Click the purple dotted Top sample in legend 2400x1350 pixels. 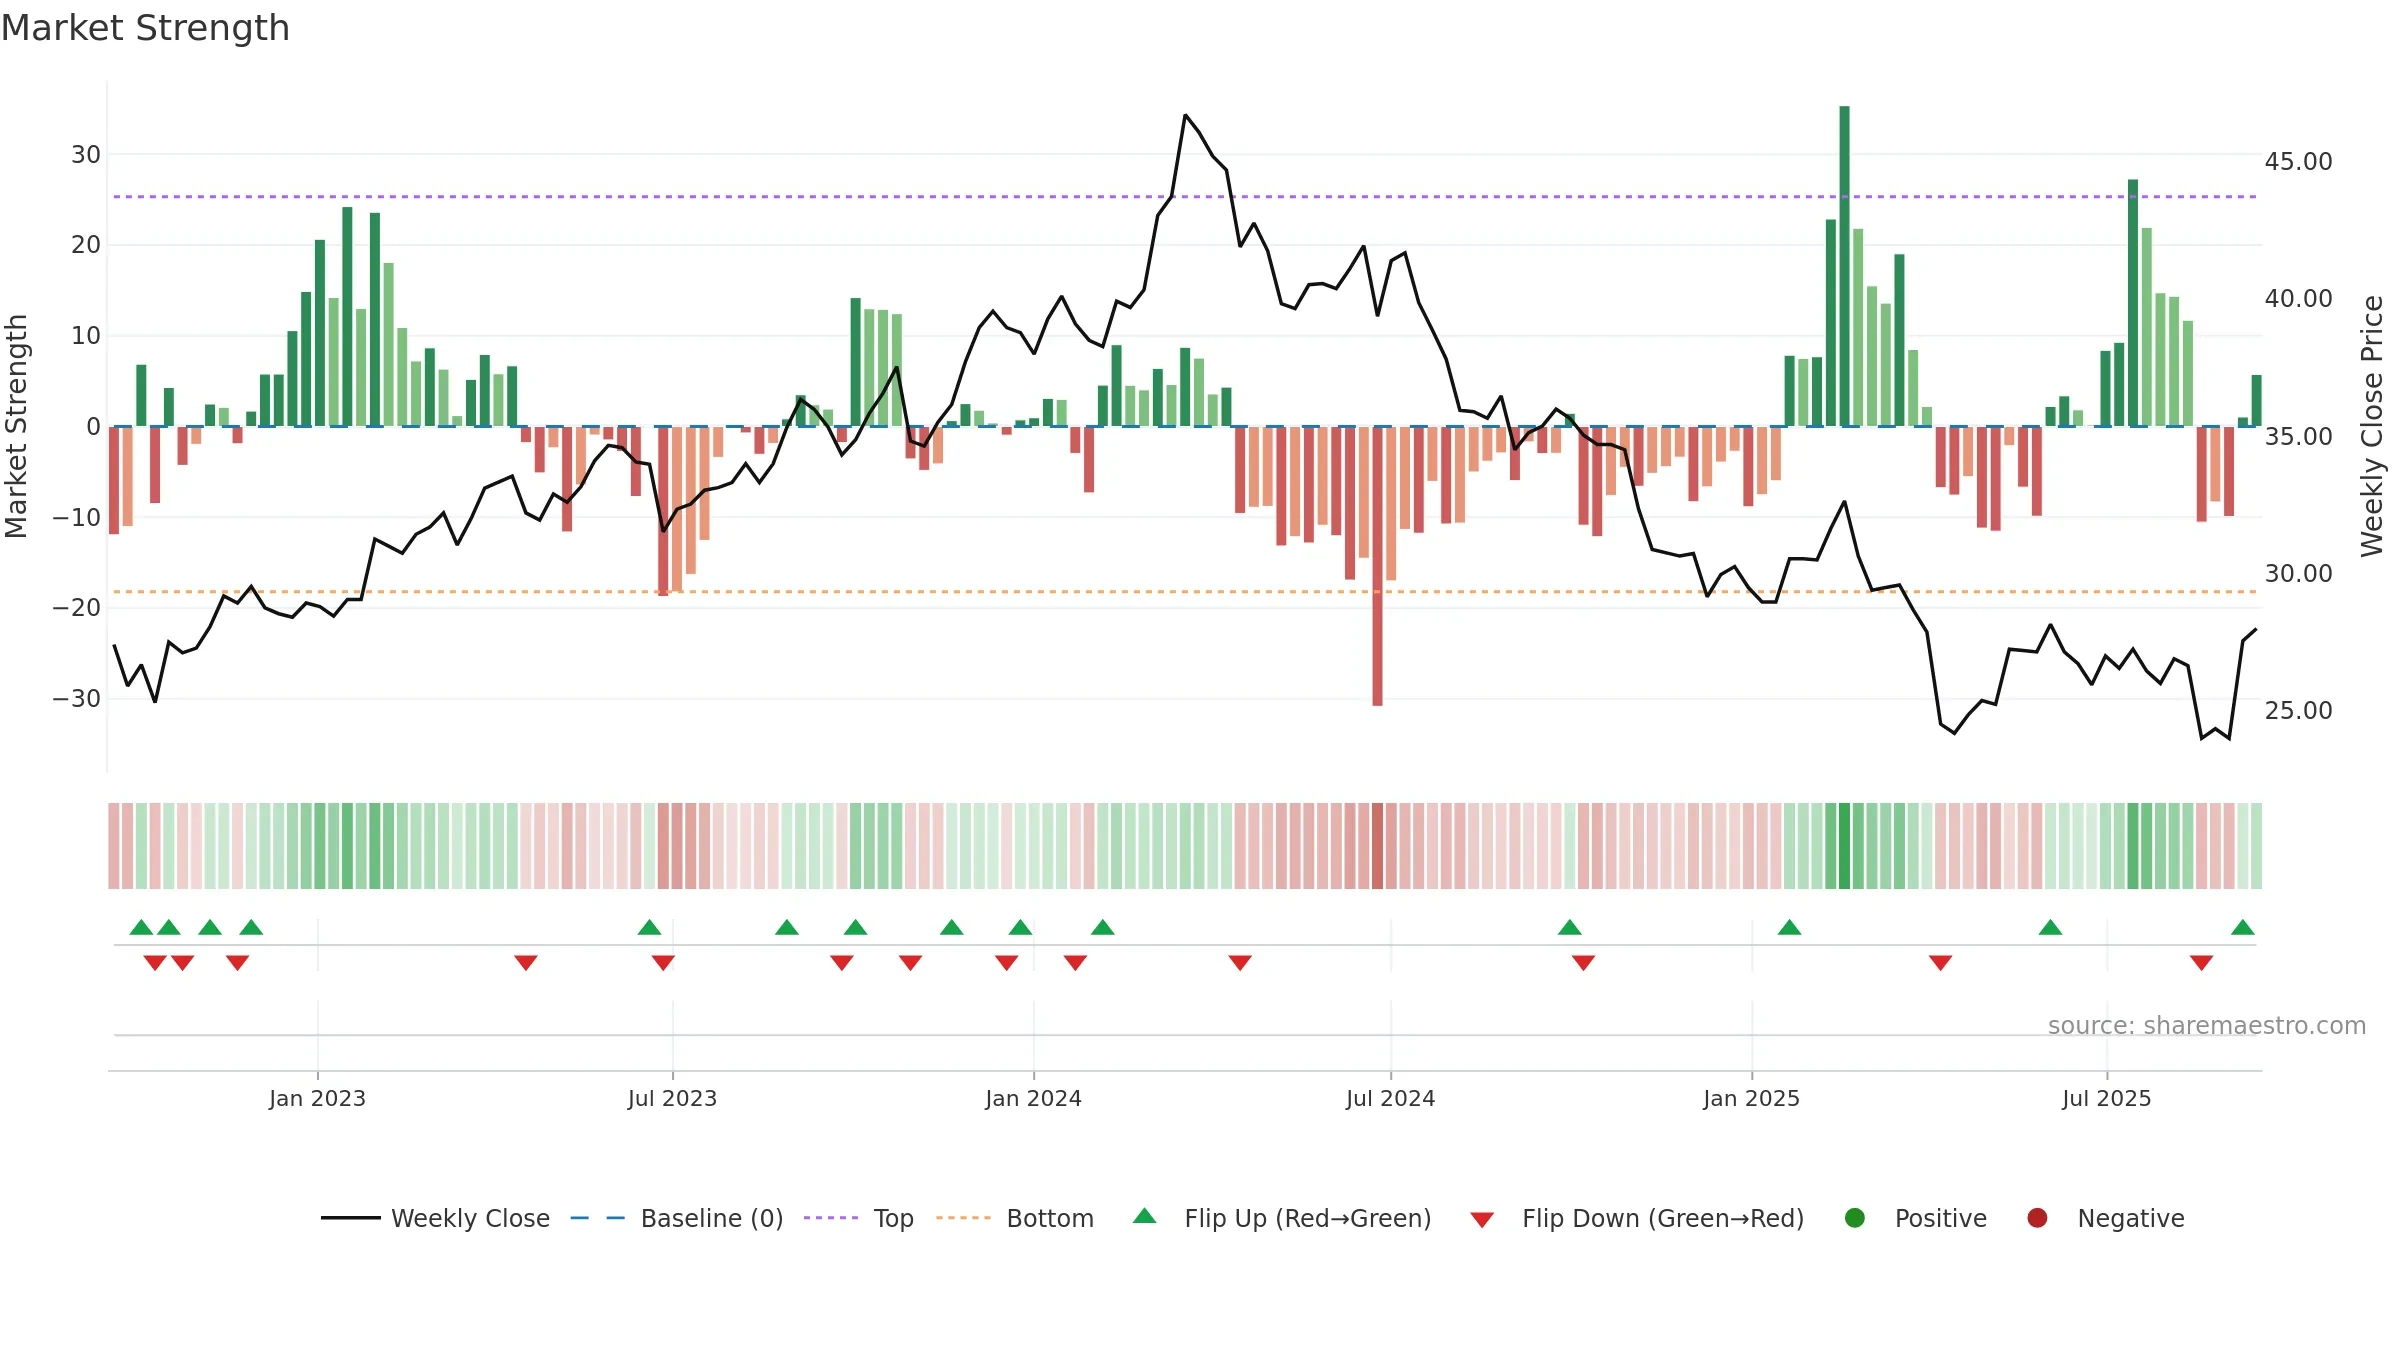click(831, 1218)
